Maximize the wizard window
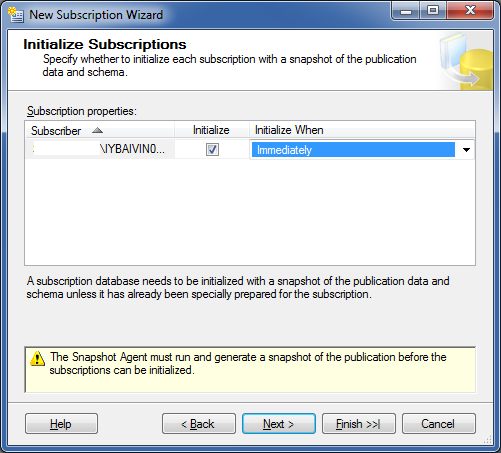Screen dimensions: 501x453 click(x=433, y=11)
